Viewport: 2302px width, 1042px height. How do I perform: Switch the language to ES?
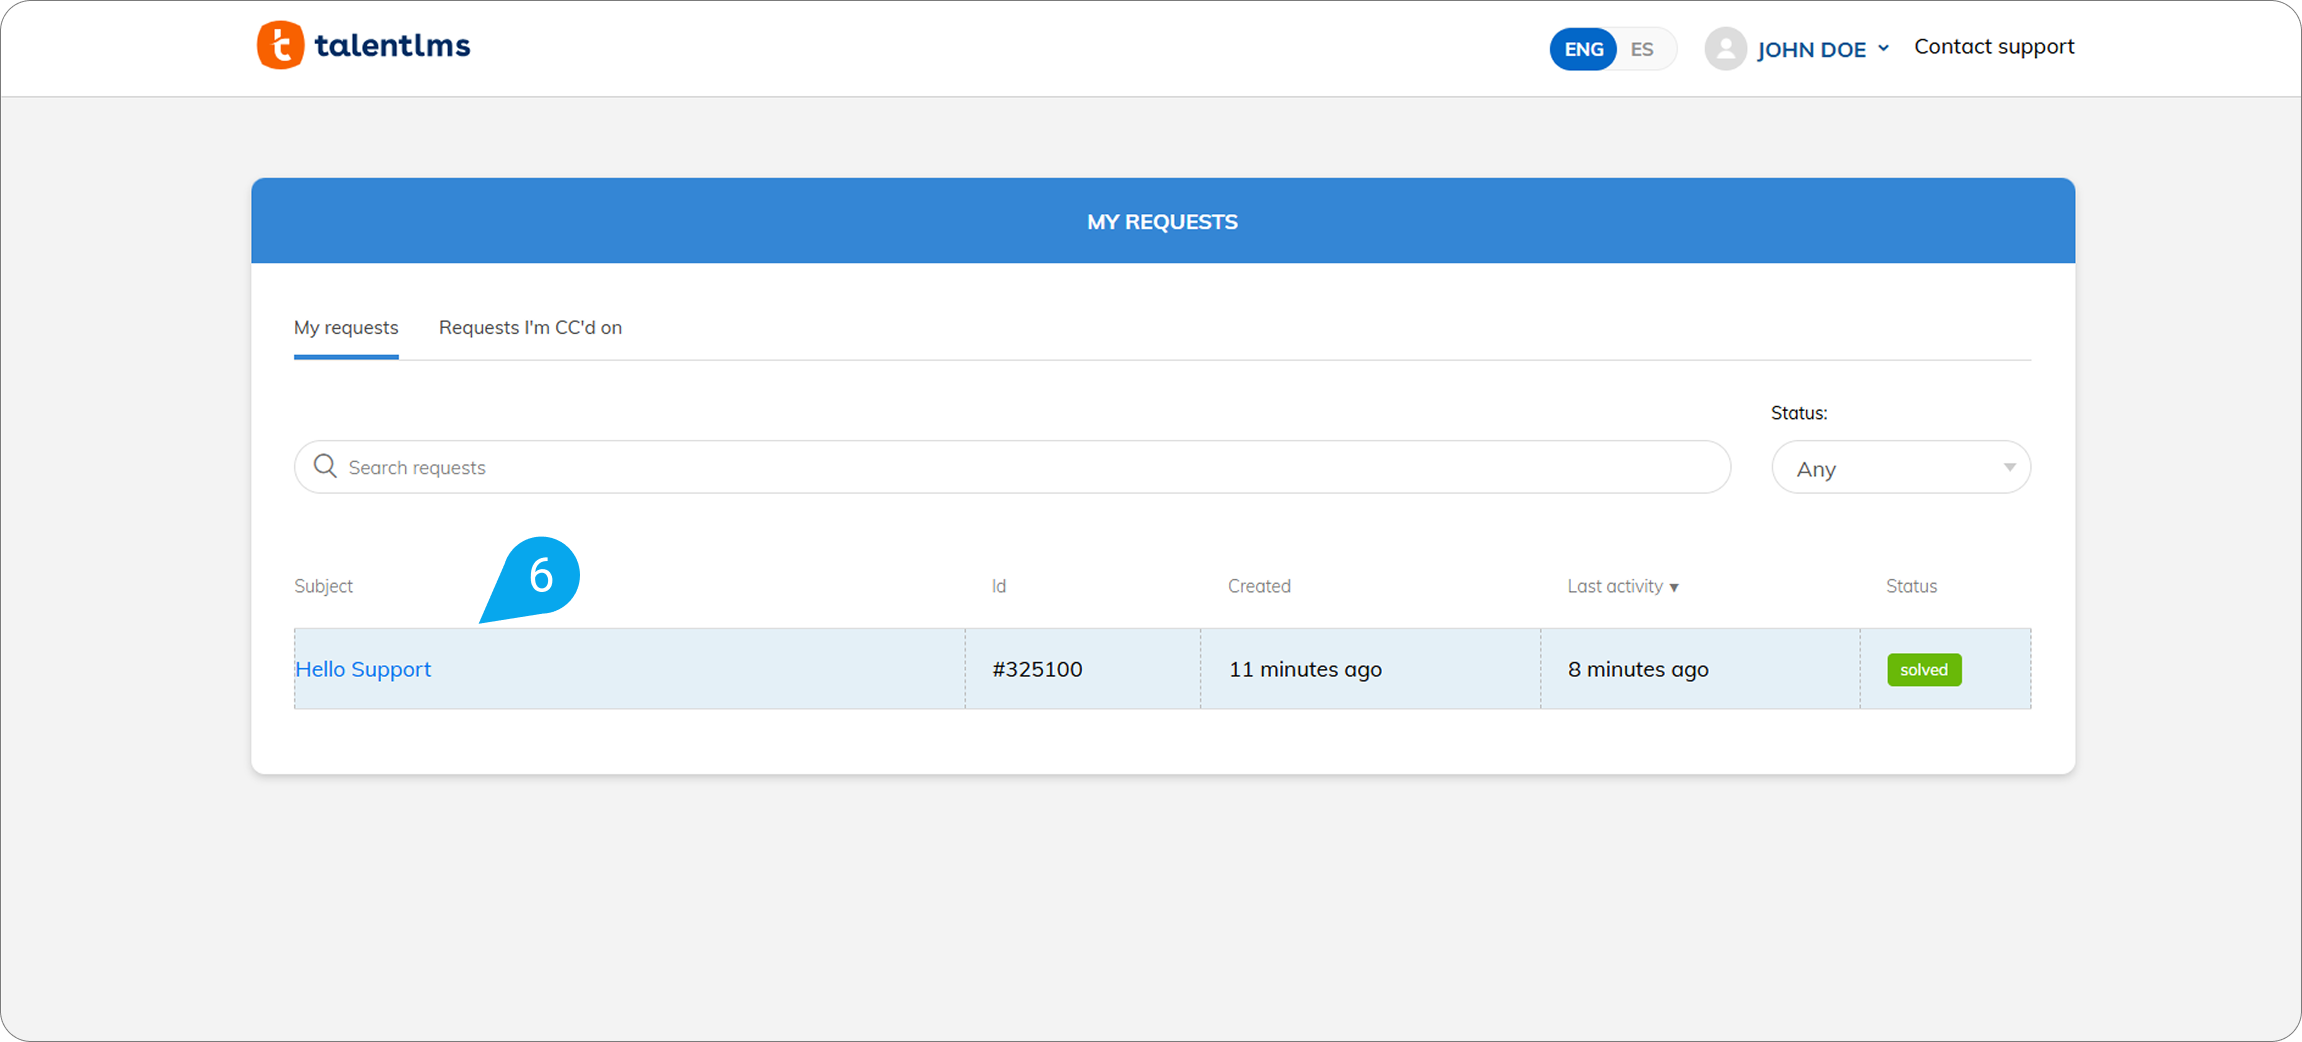(1641, 48)
